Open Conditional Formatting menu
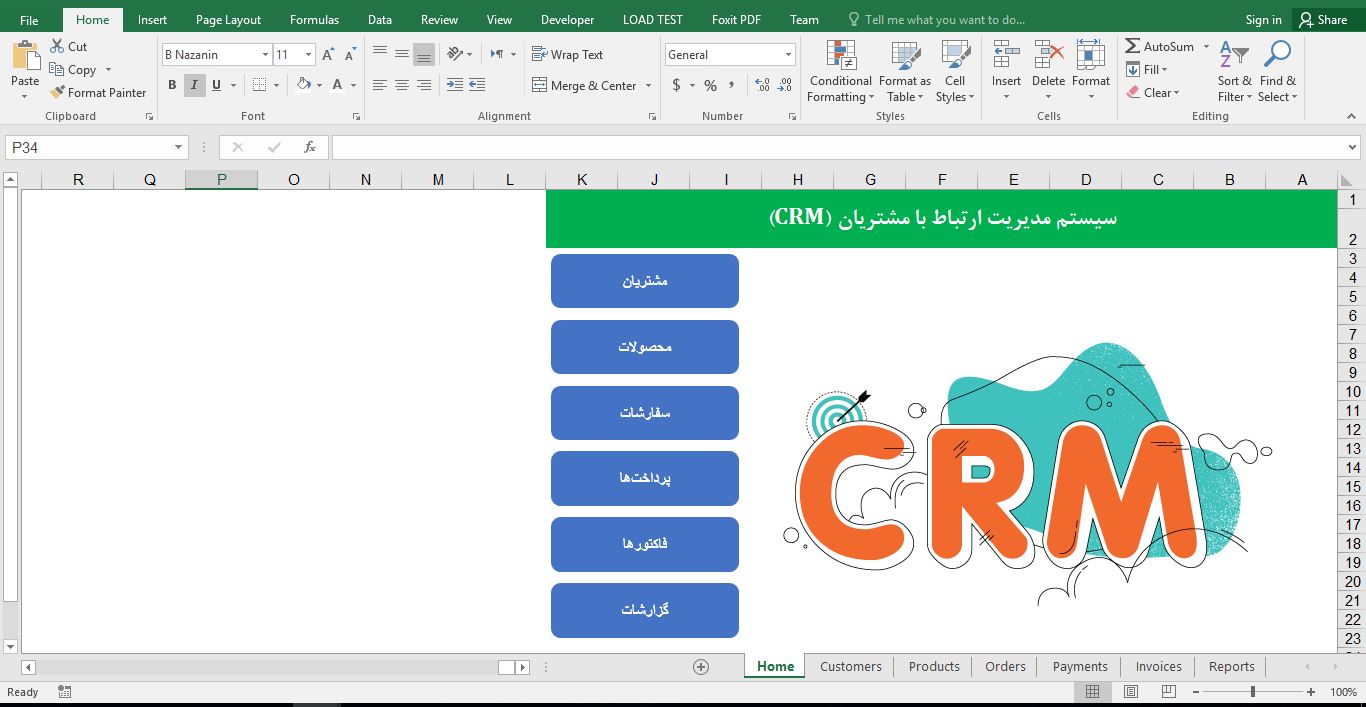 click(x=841, y=72)
